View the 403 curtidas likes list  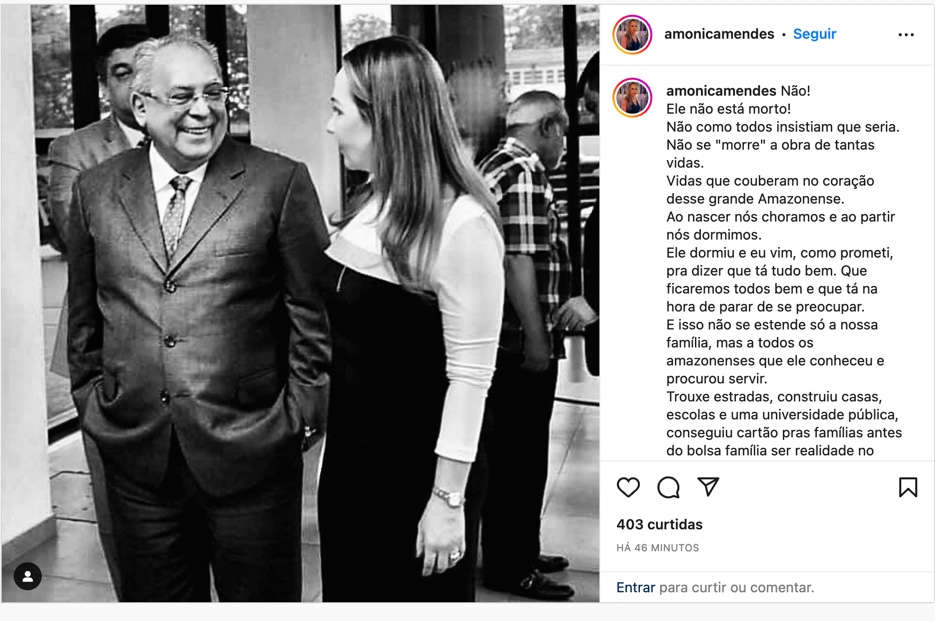click(x=659, y=524)
